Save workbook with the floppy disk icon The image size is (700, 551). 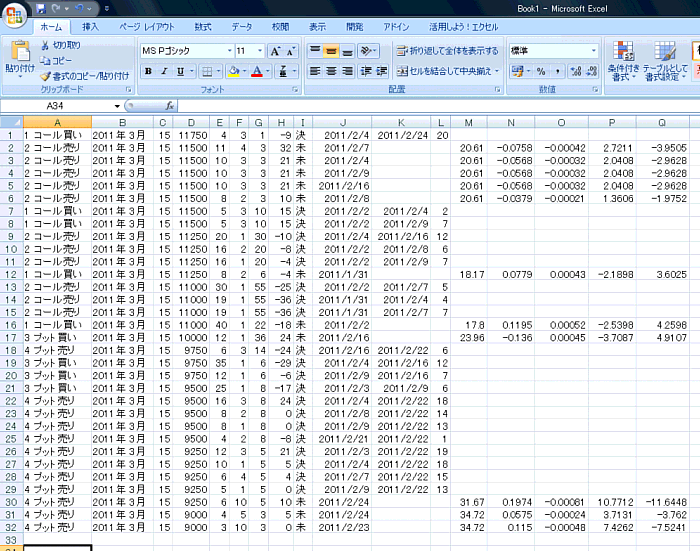pos(41,8)
